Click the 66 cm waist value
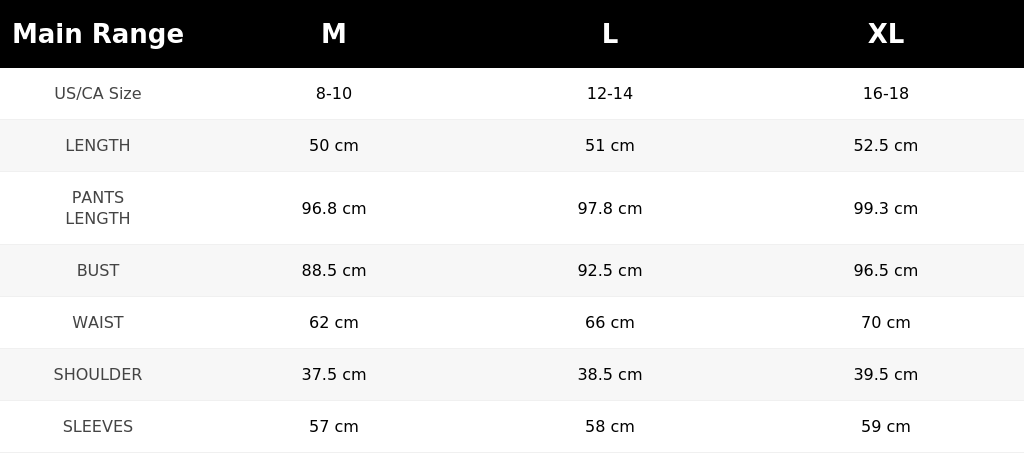The height and width of the screenshot is (453, 1024). [x=610, y=322]
